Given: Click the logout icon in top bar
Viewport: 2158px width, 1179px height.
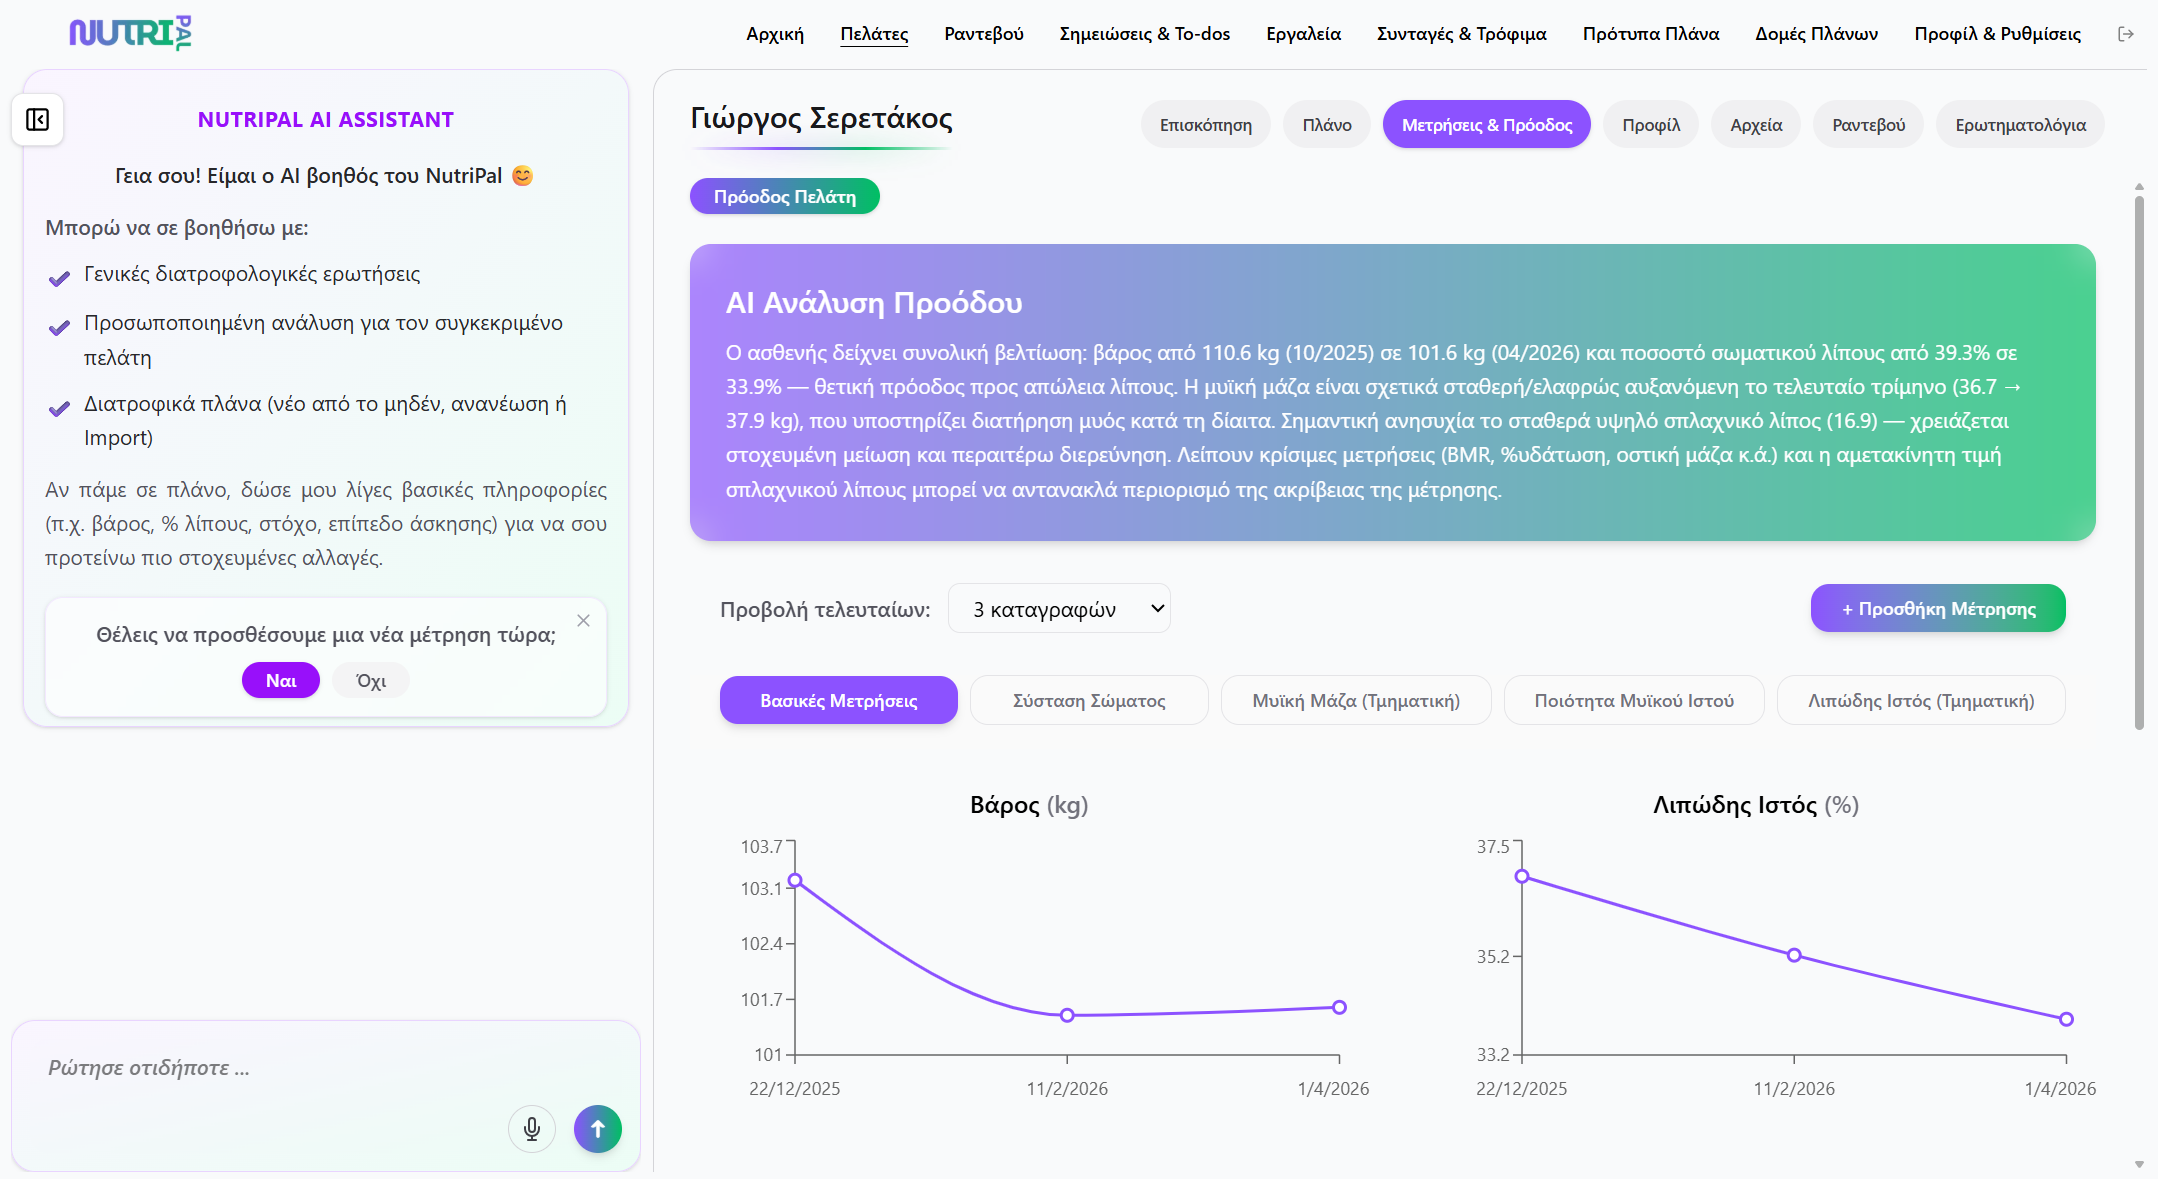Looking at the screenshot, I should (2126, 34).
